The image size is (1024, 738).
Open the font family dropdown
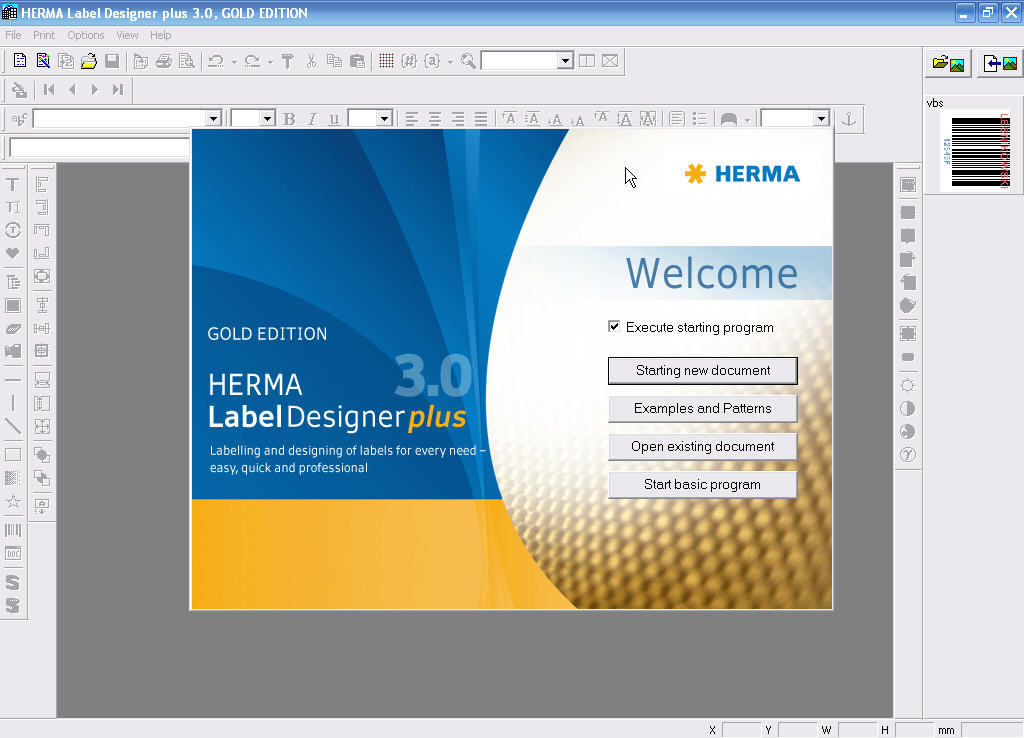click(212, 118)
